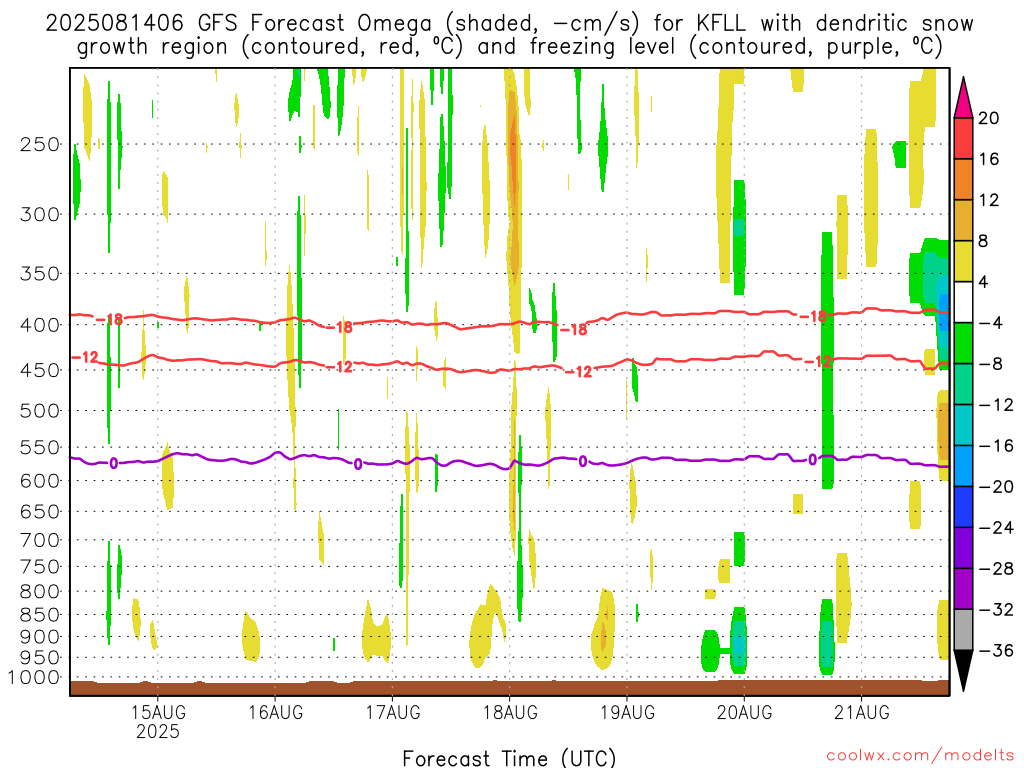Select the 550 pressure level label
Viewport: 1024px width, 768px height.
click(40, 447)
